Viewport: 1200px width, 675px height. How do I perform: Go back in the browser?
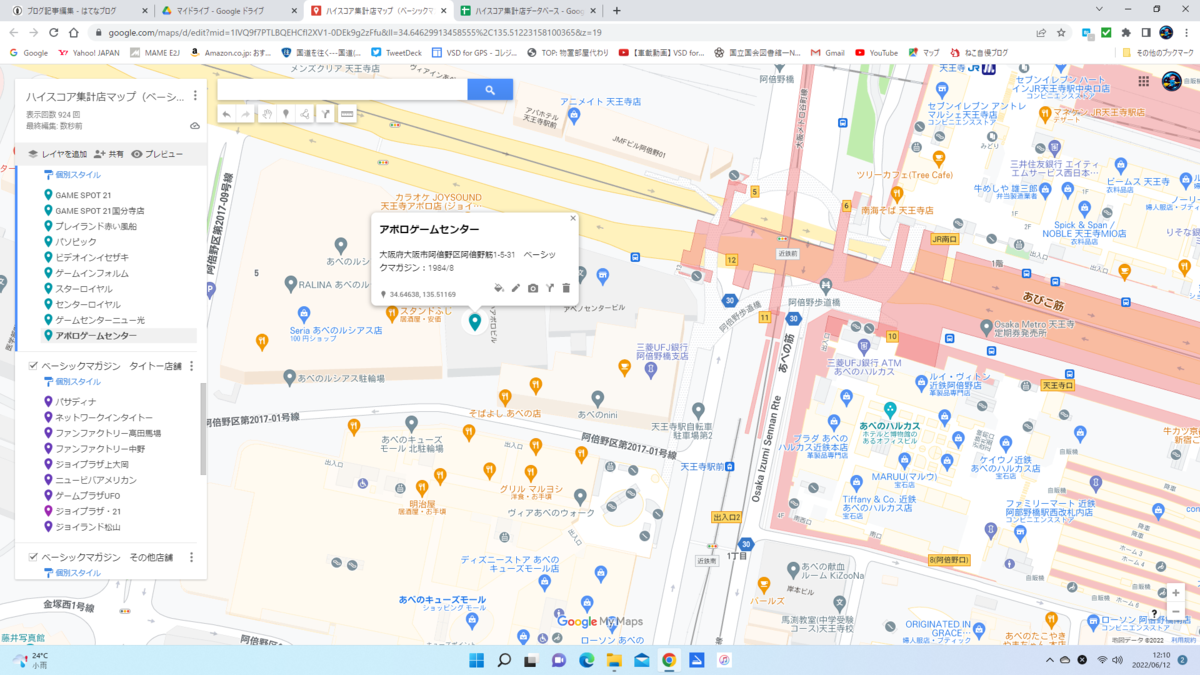click(x=13, y=32)
